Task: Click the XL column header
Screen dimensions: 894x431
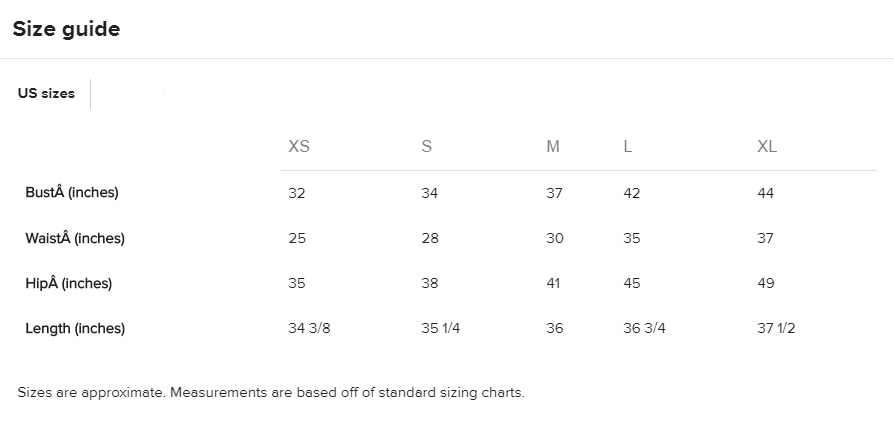Action: click(767, 146)
